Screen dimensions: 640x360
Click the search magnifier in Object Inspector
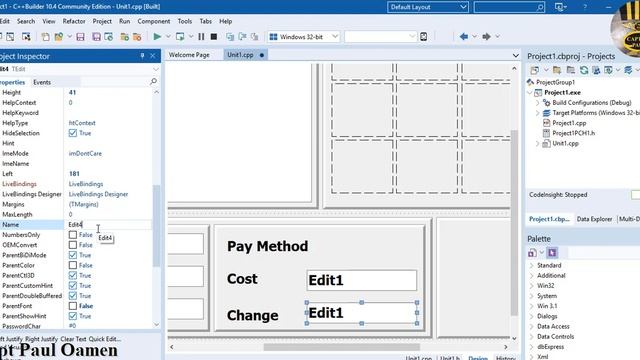(153, 82)
